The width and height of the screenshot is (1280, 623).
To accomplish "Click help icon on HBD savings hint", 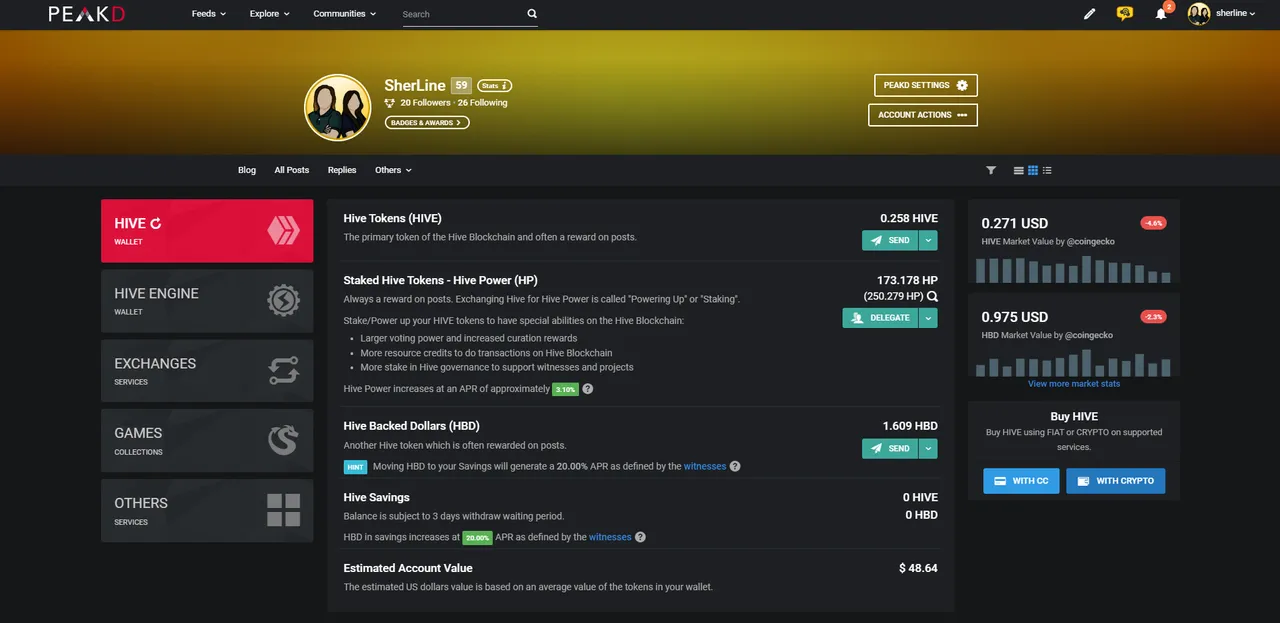I will (x=735, y=466).
